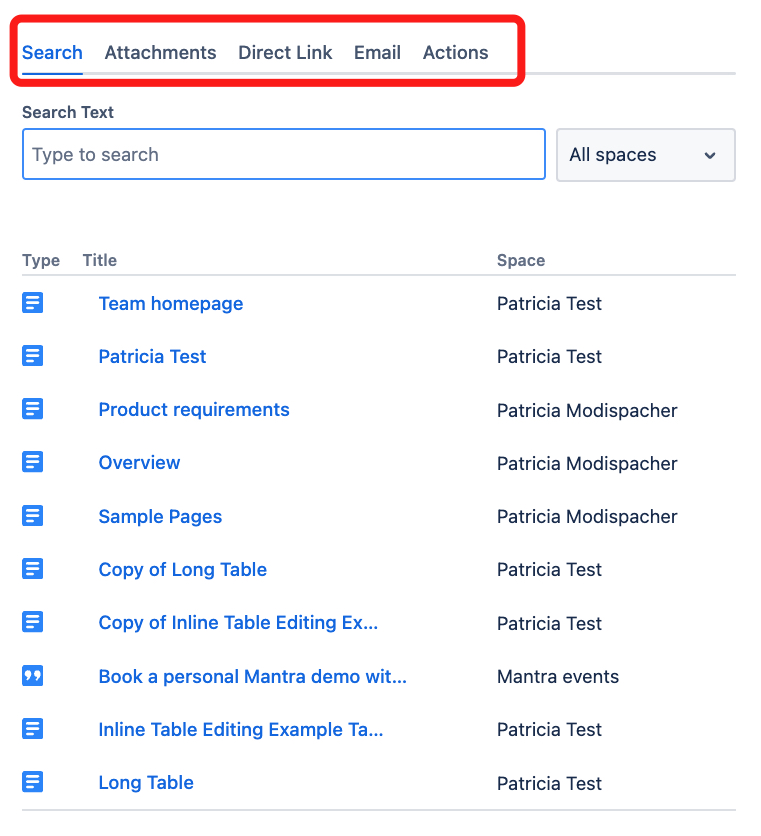761x836 pixels.
Task: Click the page icon for Copy of Long Table
Action: pos(32,569)
